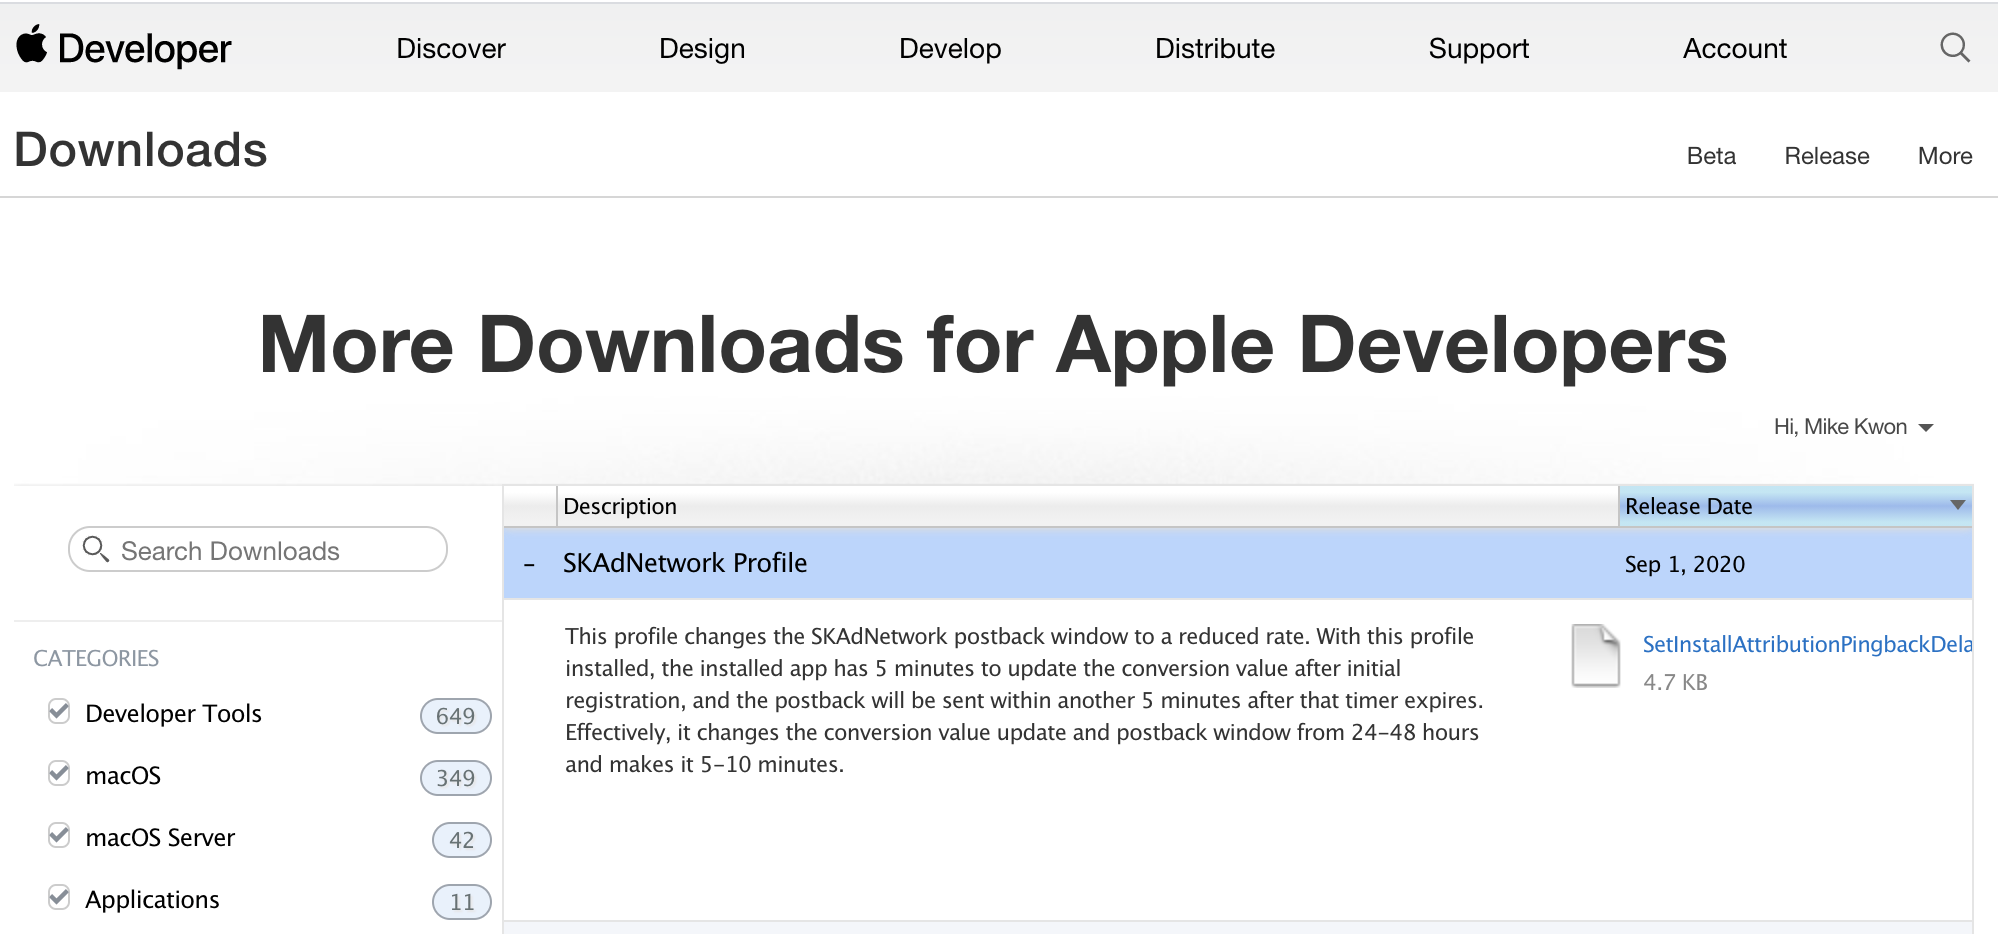Toggle the macOS Server category checkbox
Viewport: 1998px width, 934px height.
[x=59, y=835]
